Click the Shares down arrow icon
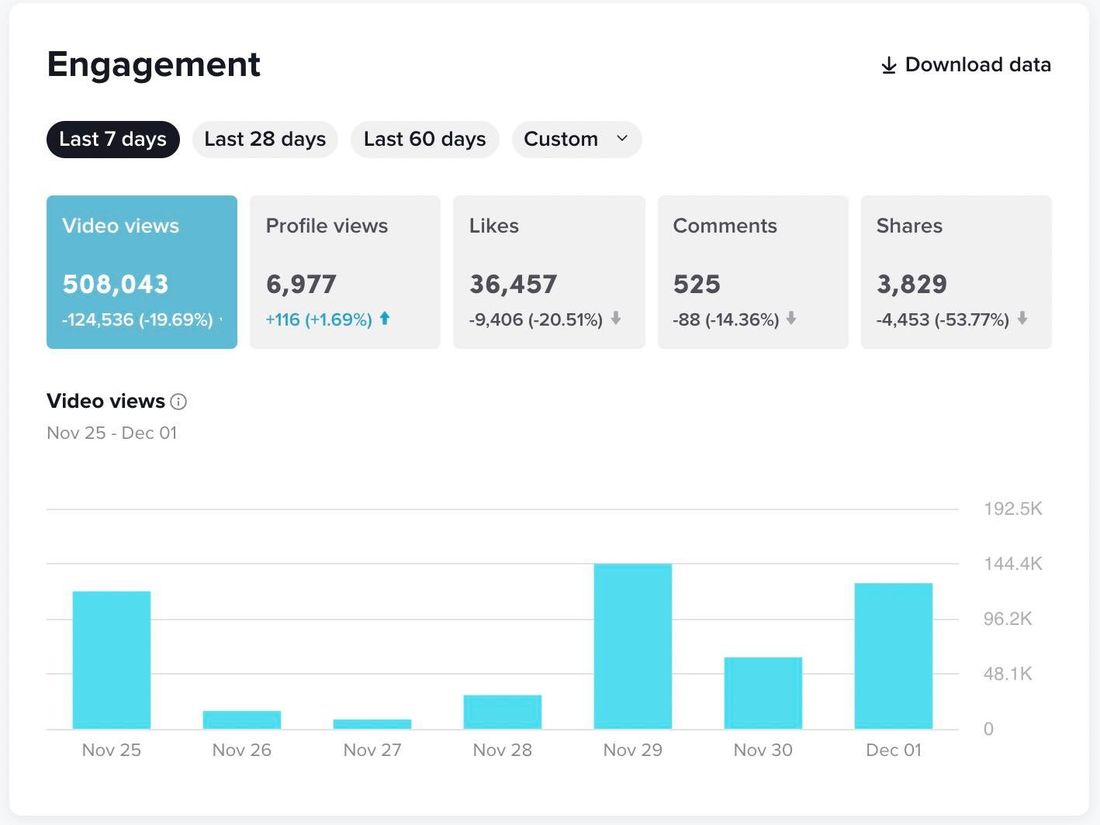 click(1022, 318)
